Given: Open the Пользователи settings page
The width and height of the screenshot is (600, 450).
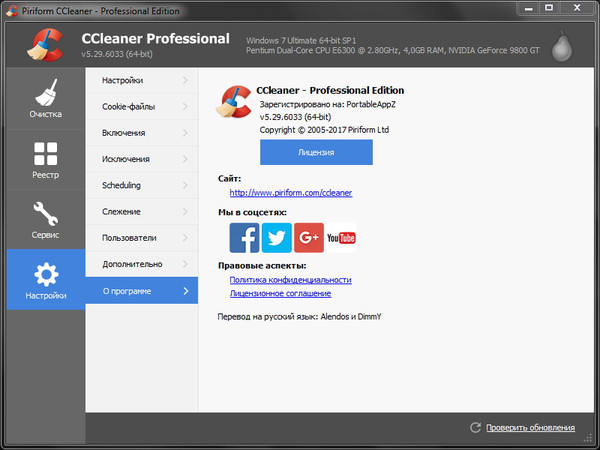Looking at the screenshot, I should click(142, 238).
